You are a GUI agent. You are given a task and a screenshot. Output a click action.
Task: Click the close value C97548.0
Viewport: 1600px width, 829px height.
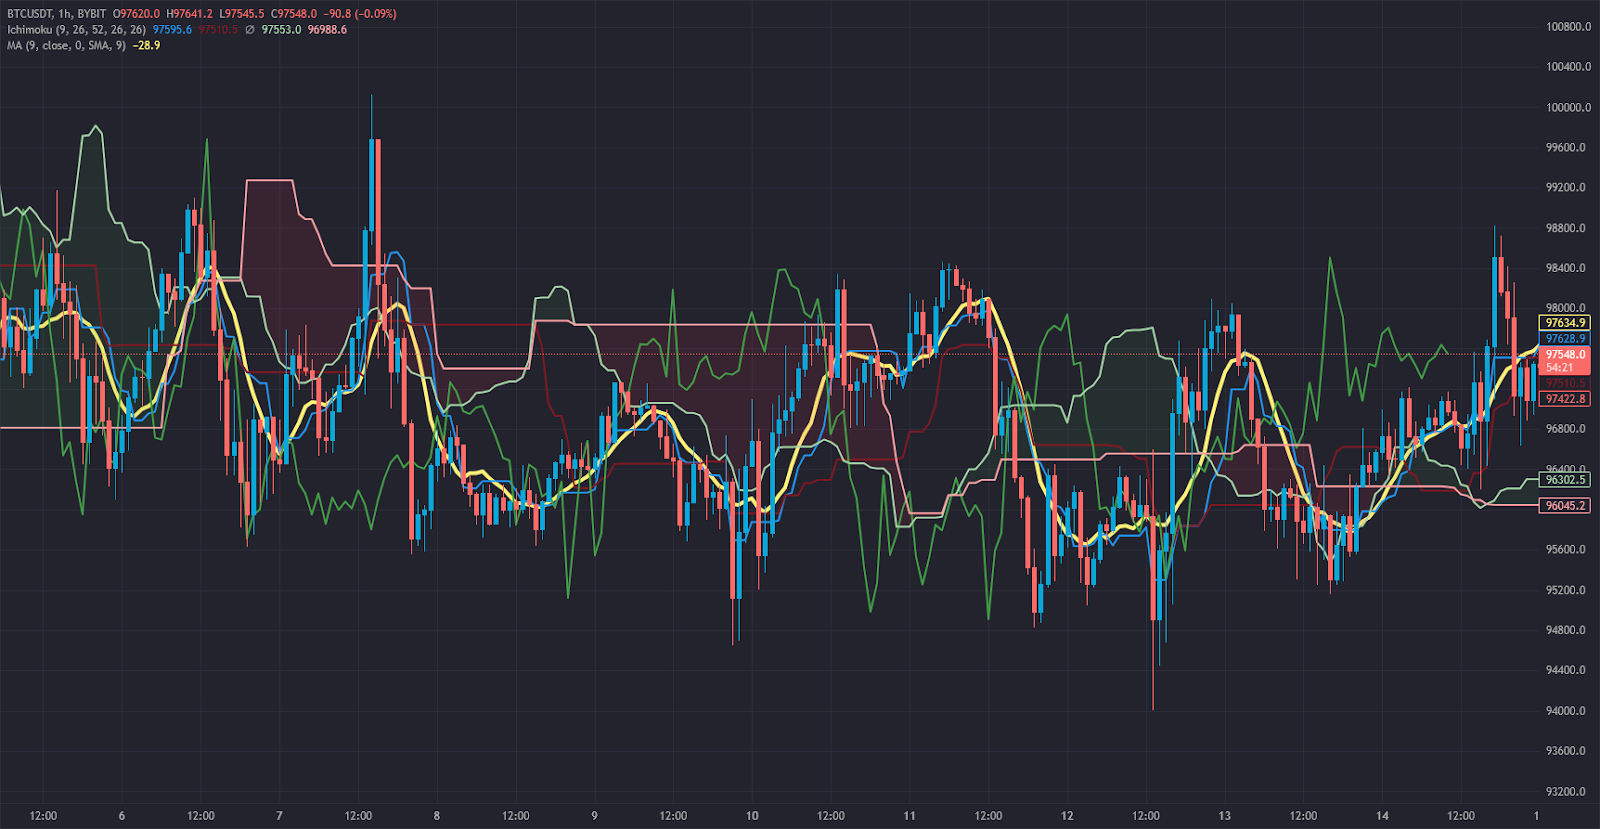(294, 14)
